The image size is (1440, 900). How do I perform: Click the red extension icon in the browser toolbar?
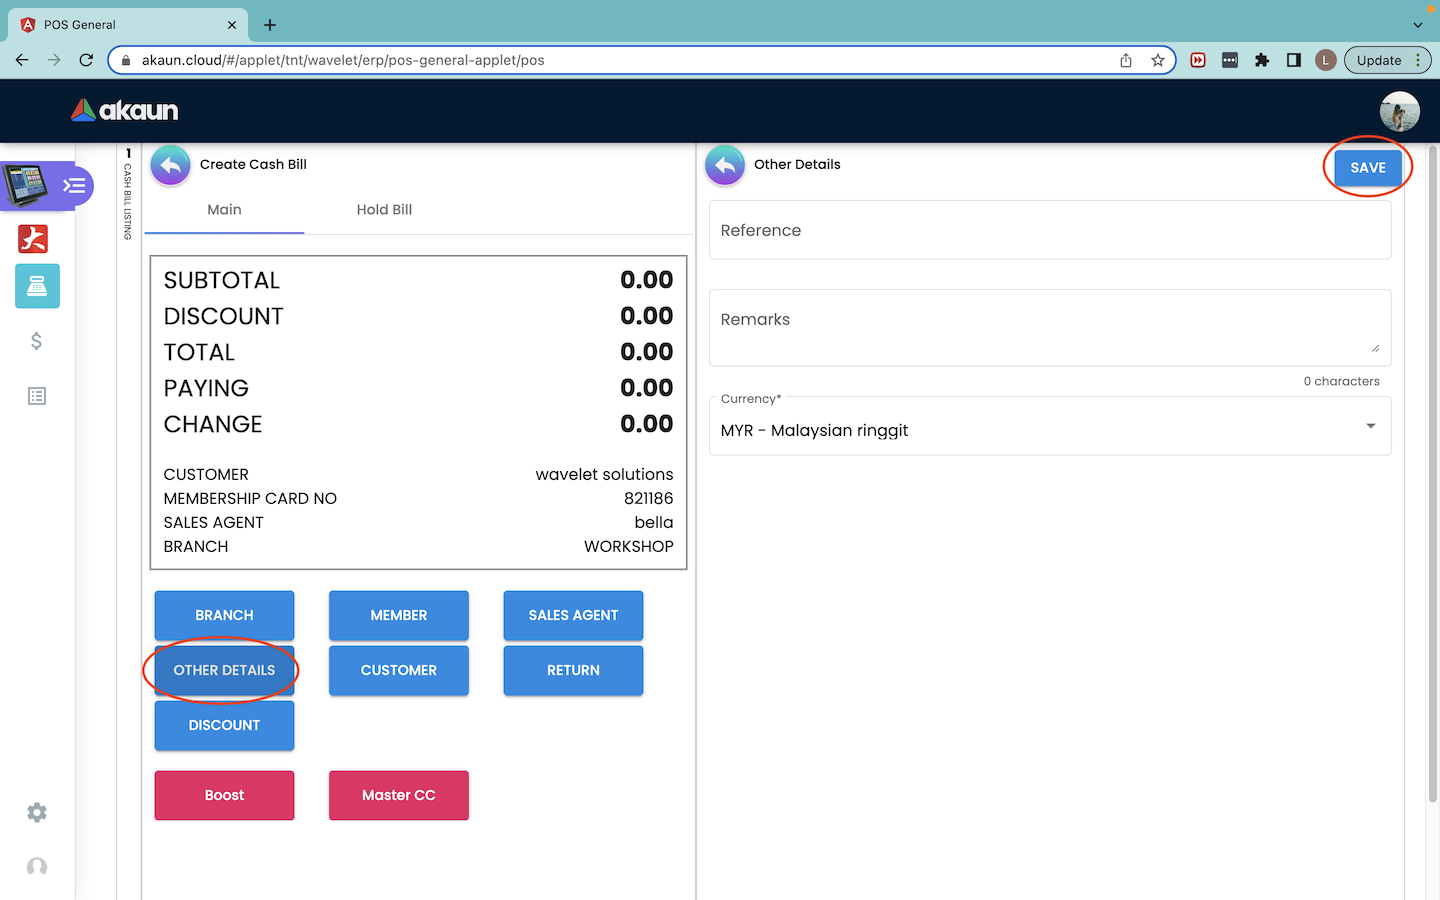coord(1198,60)
